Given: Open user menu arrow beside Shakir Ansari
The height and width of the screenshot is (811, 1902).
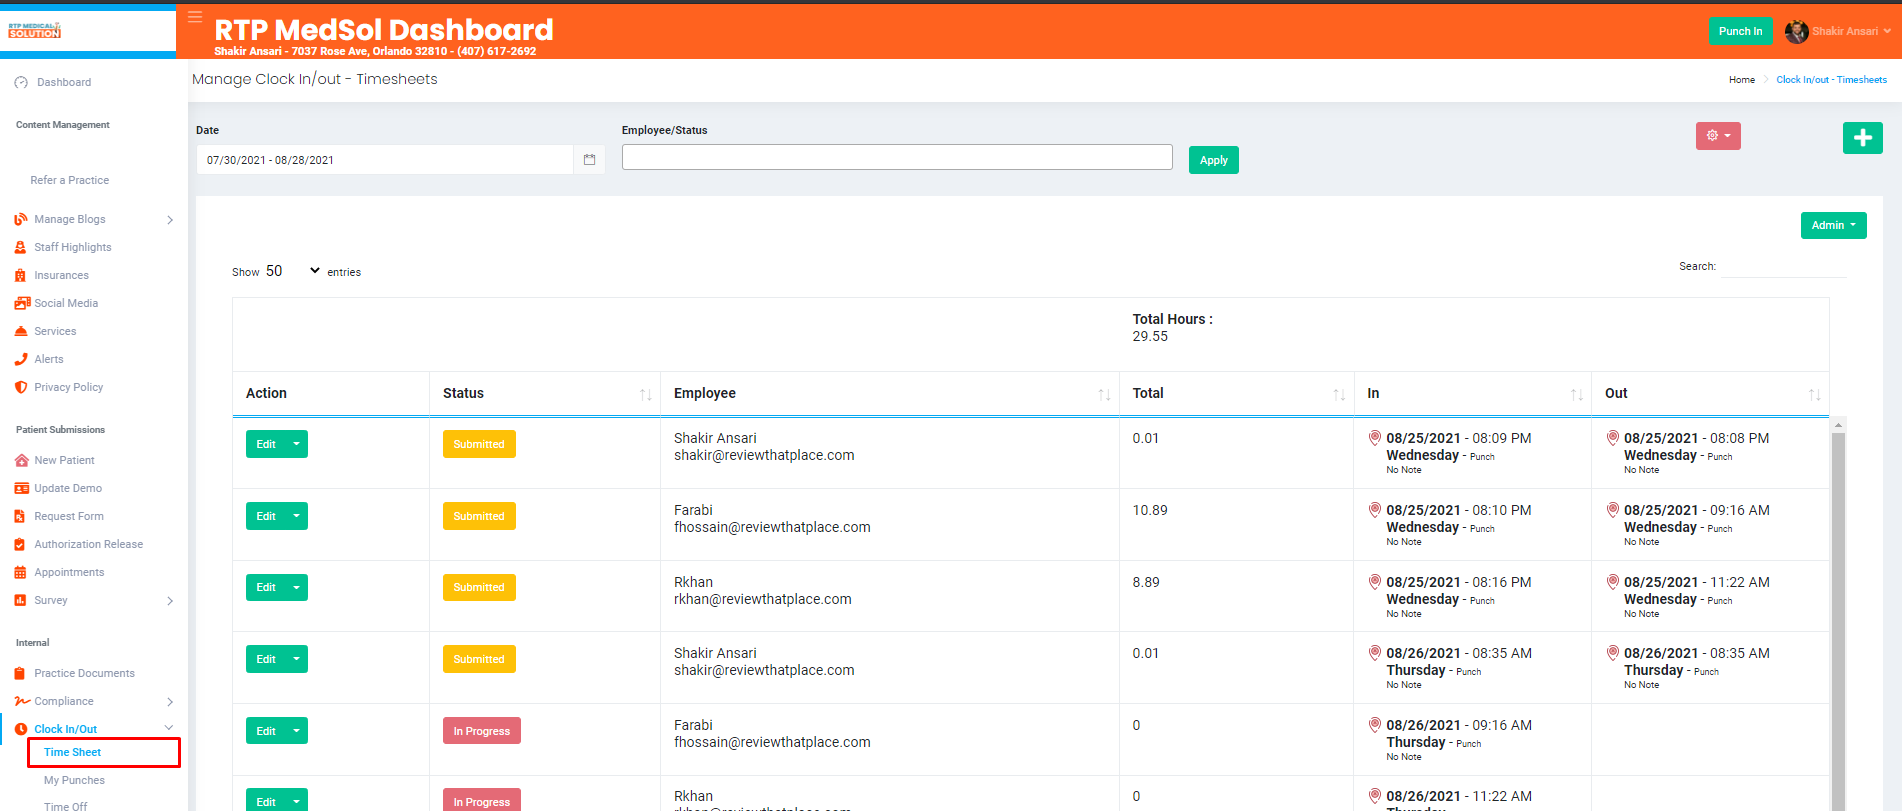Looking at the screenshot, I should tap(1887, 31).
